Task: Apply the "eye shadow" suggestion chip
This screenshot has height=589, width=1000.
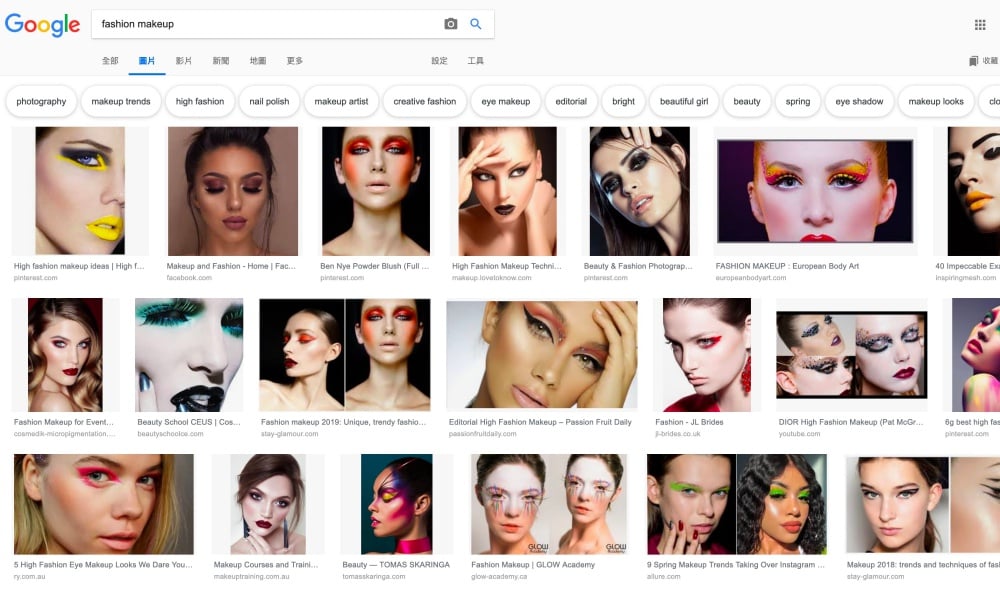Action: tap(860, 101)
